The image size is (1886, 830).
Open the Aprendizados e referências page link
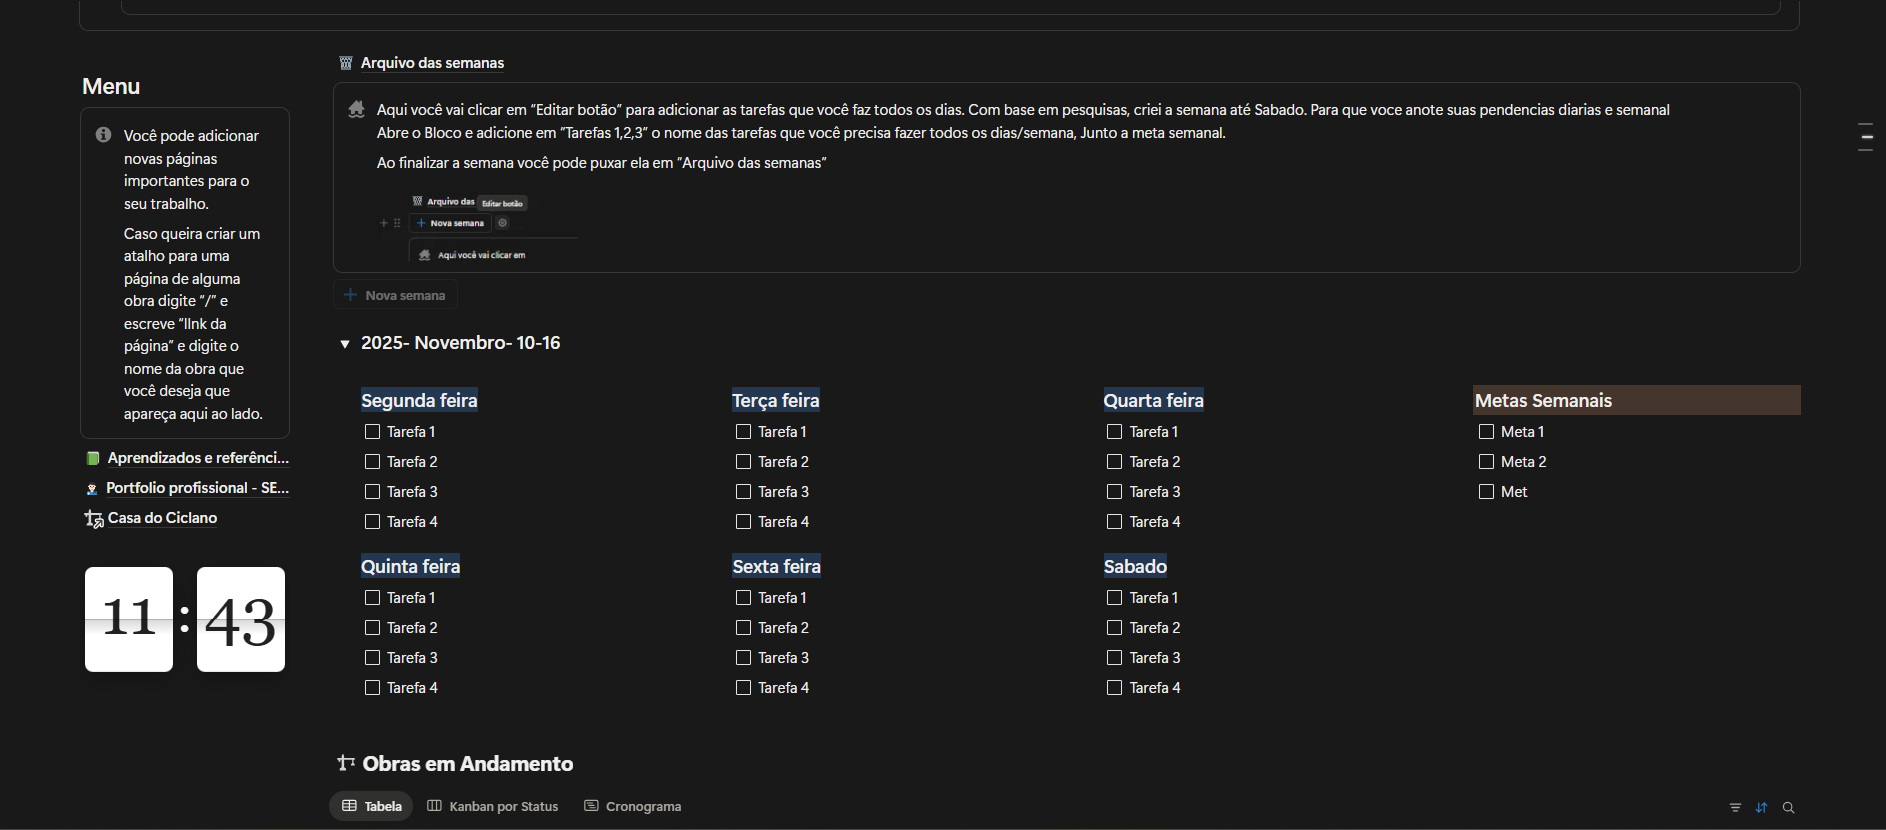(x=197, y=458)
